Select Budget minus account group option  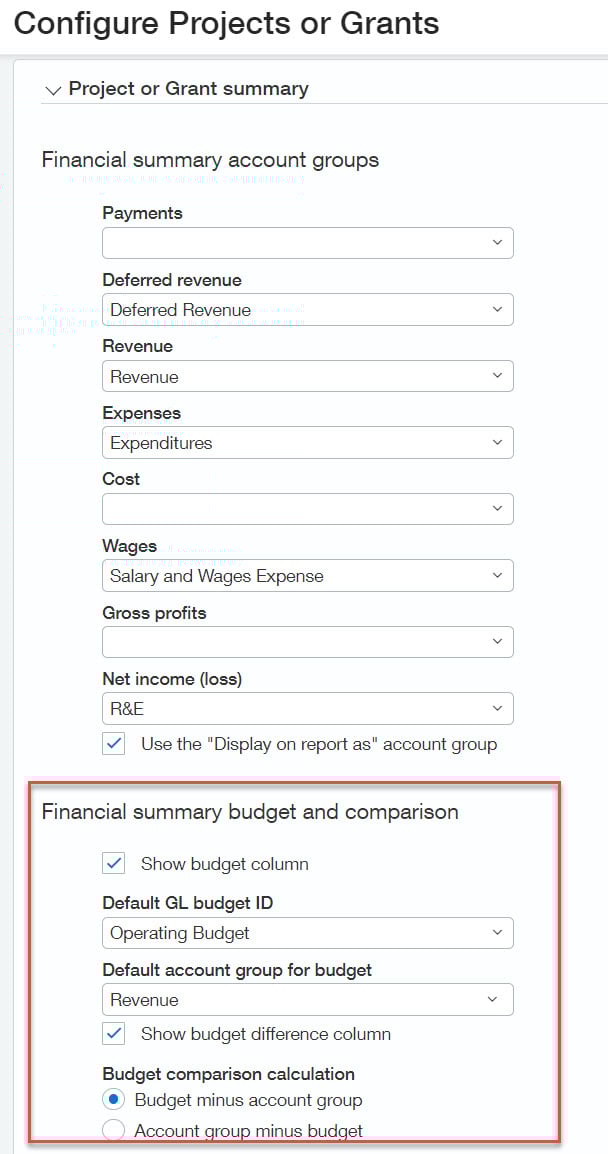point(114,1100)
